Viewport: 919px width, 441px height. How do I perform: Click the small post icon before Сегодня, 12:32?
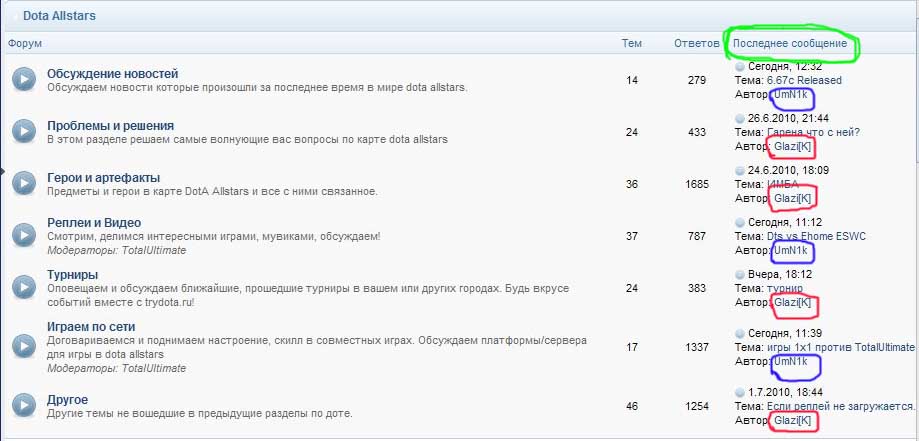point(740,67)
